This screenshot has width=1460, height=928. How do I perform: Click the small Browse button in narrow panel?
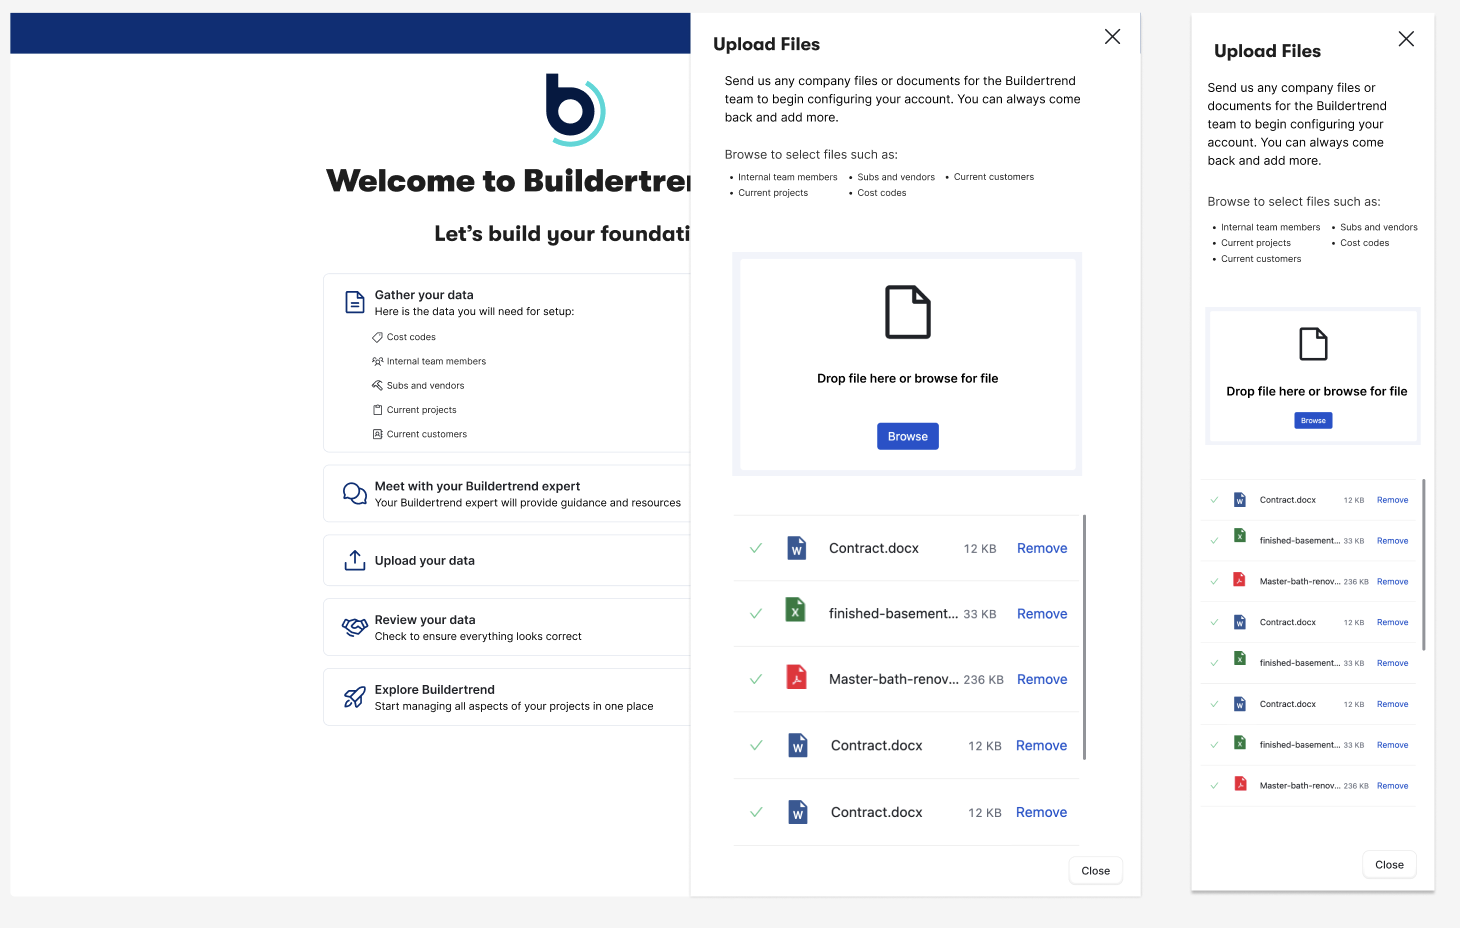[x=1313, y=421]
